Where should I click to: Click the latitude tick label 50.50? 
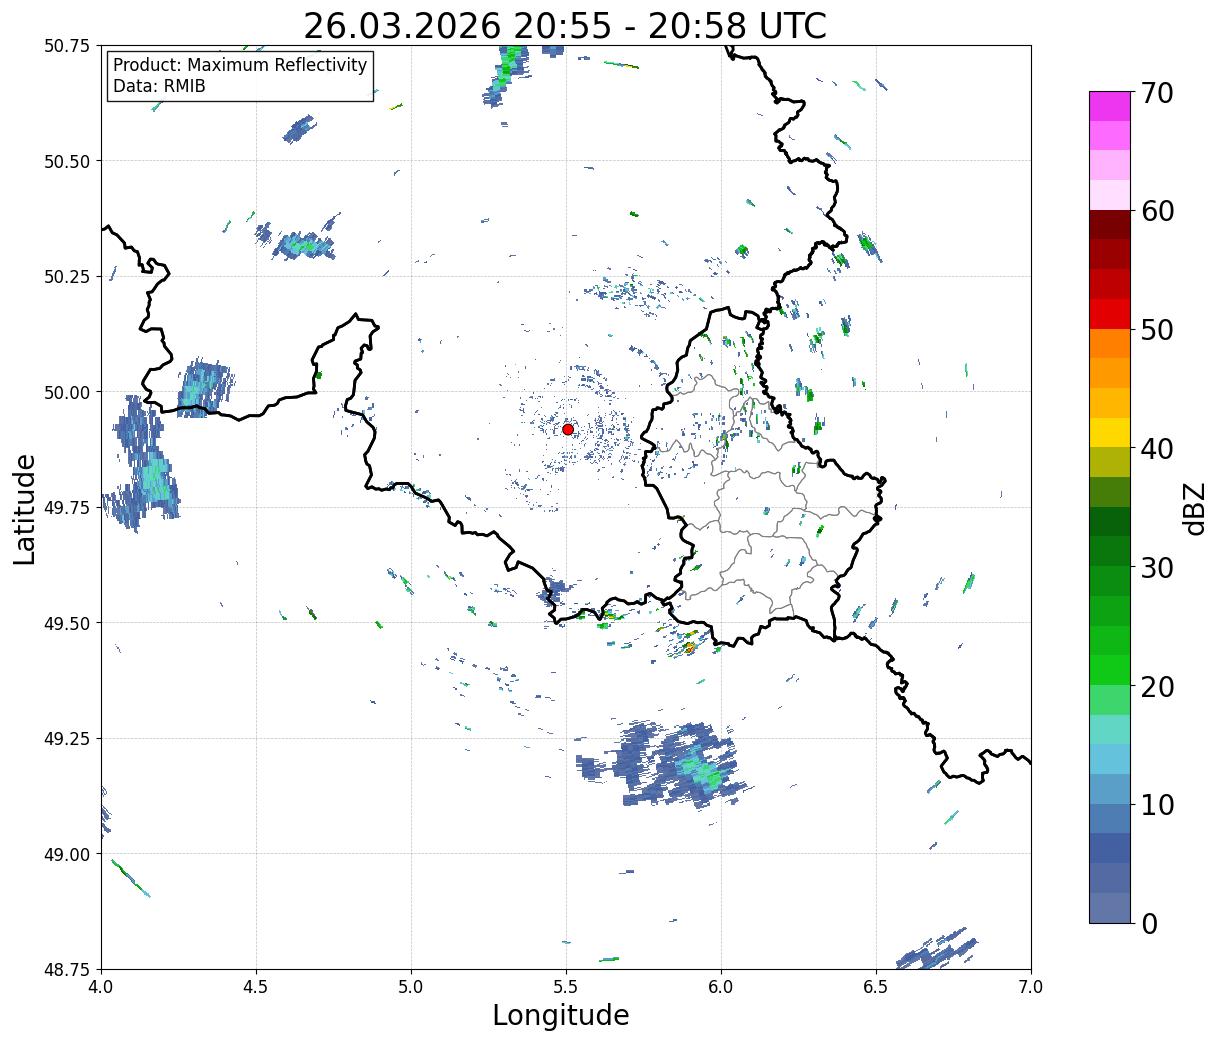point(66,161)
